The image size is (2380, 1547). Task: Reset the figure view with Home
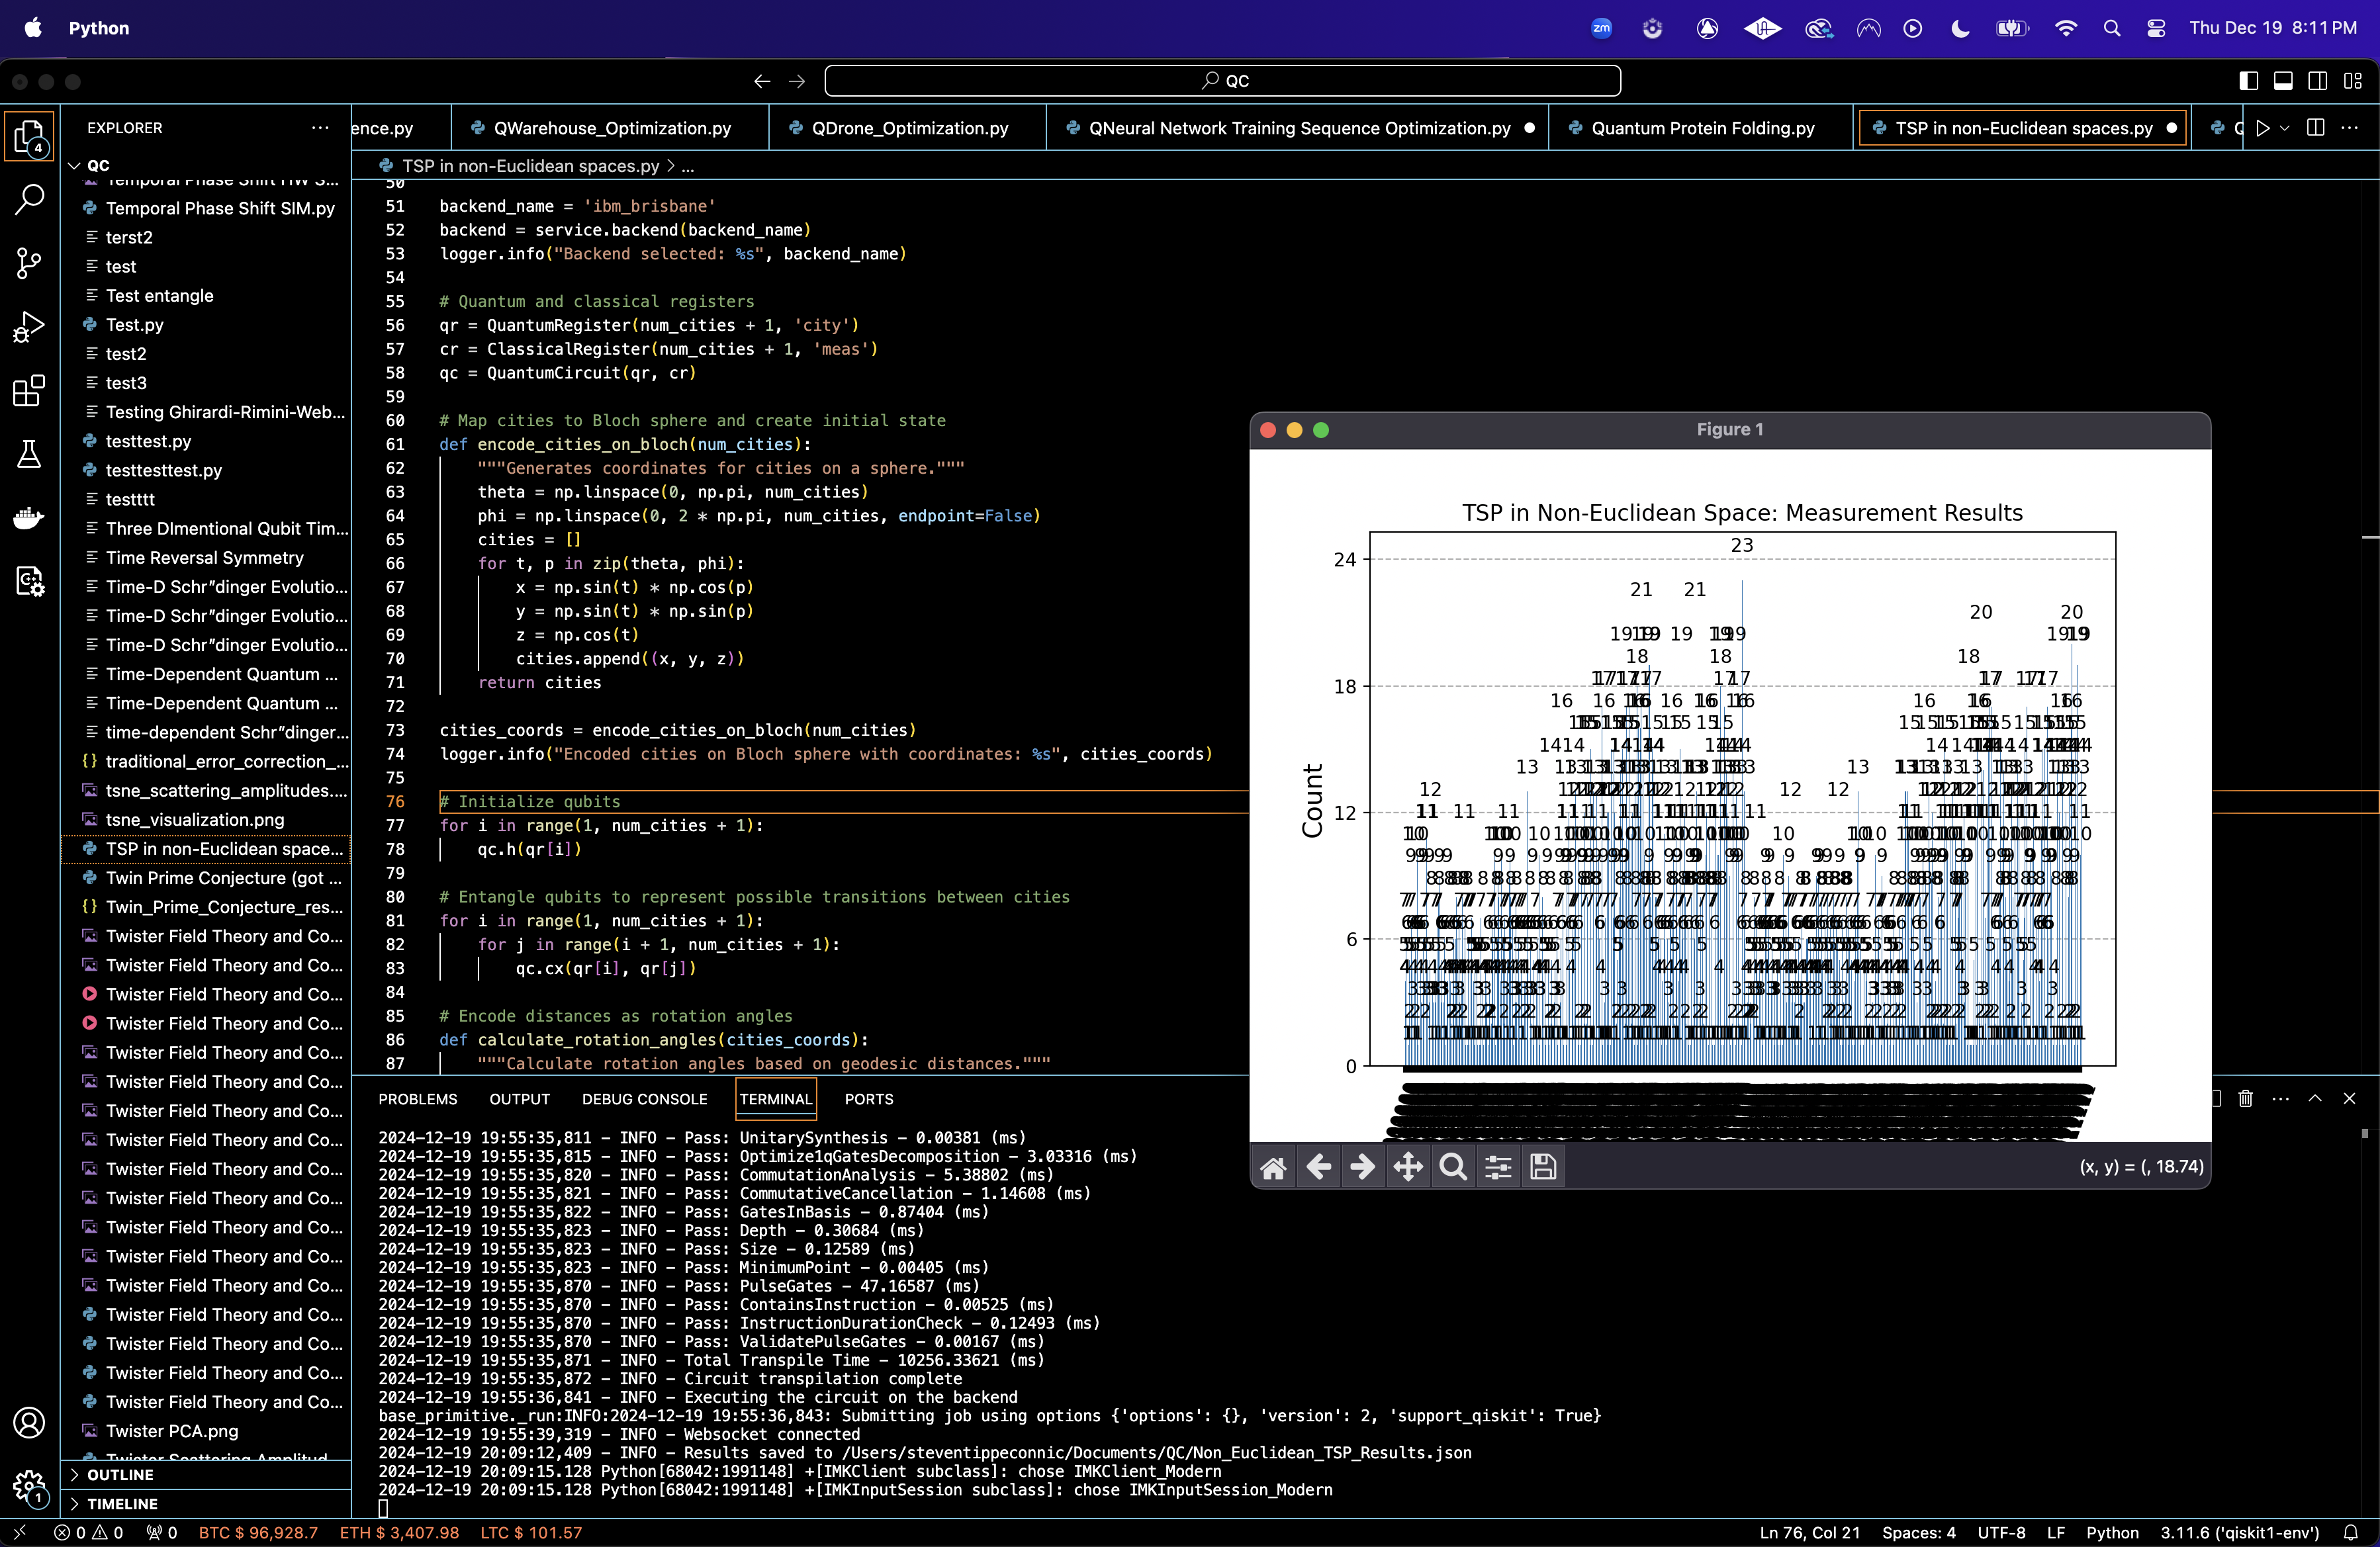pos(1273,1167)
